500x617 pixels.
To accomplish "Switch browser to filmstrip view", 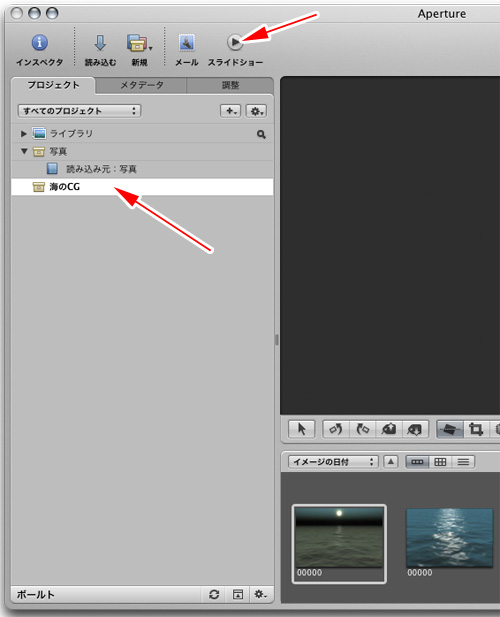I will (x=417, y=462).
